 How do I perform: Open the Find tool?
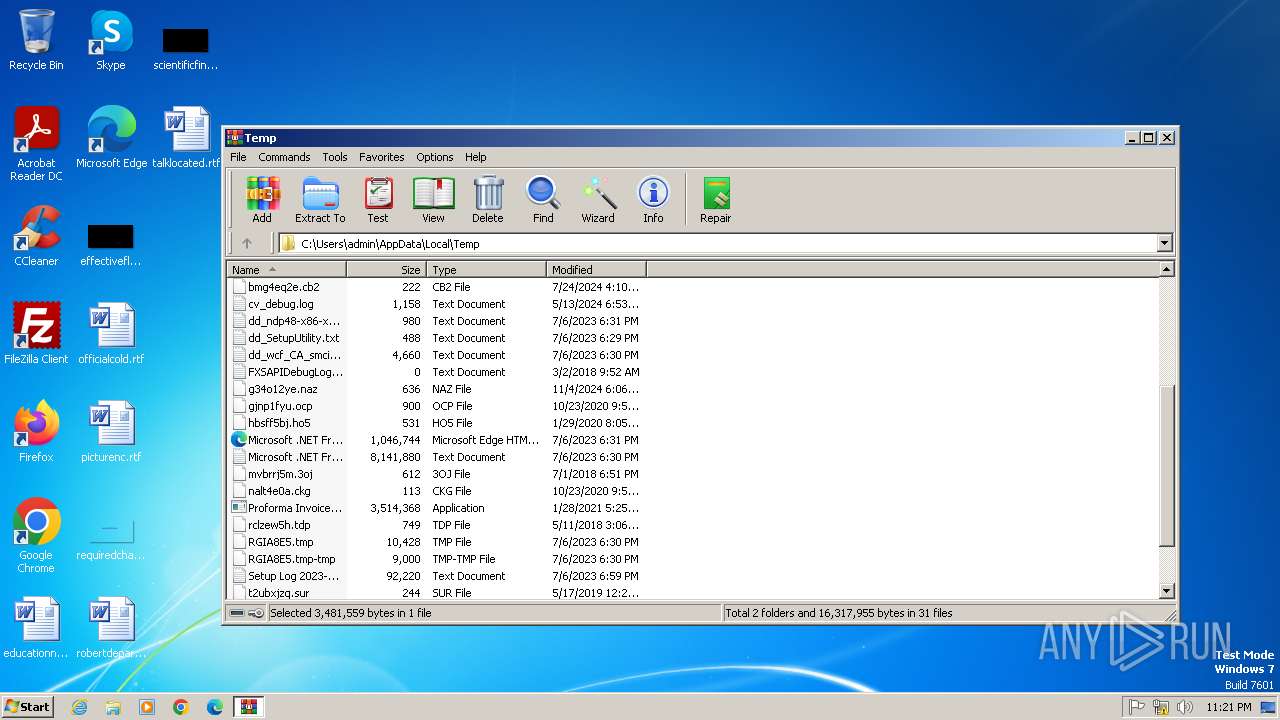[543, 200]
